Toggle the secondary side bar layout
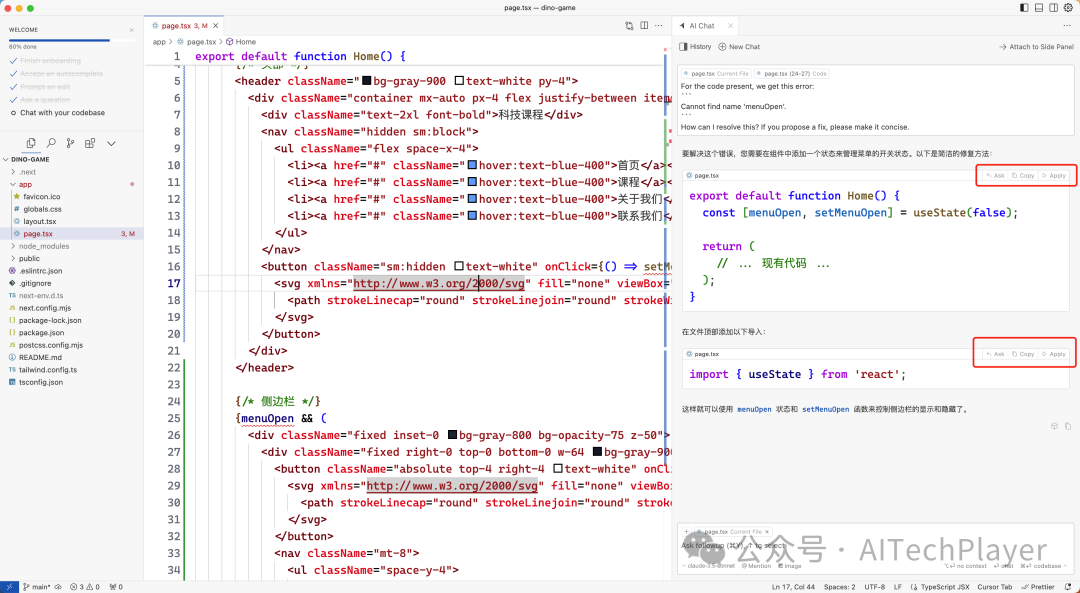Screen dimensions: 1080x593 click(1052, 7)
